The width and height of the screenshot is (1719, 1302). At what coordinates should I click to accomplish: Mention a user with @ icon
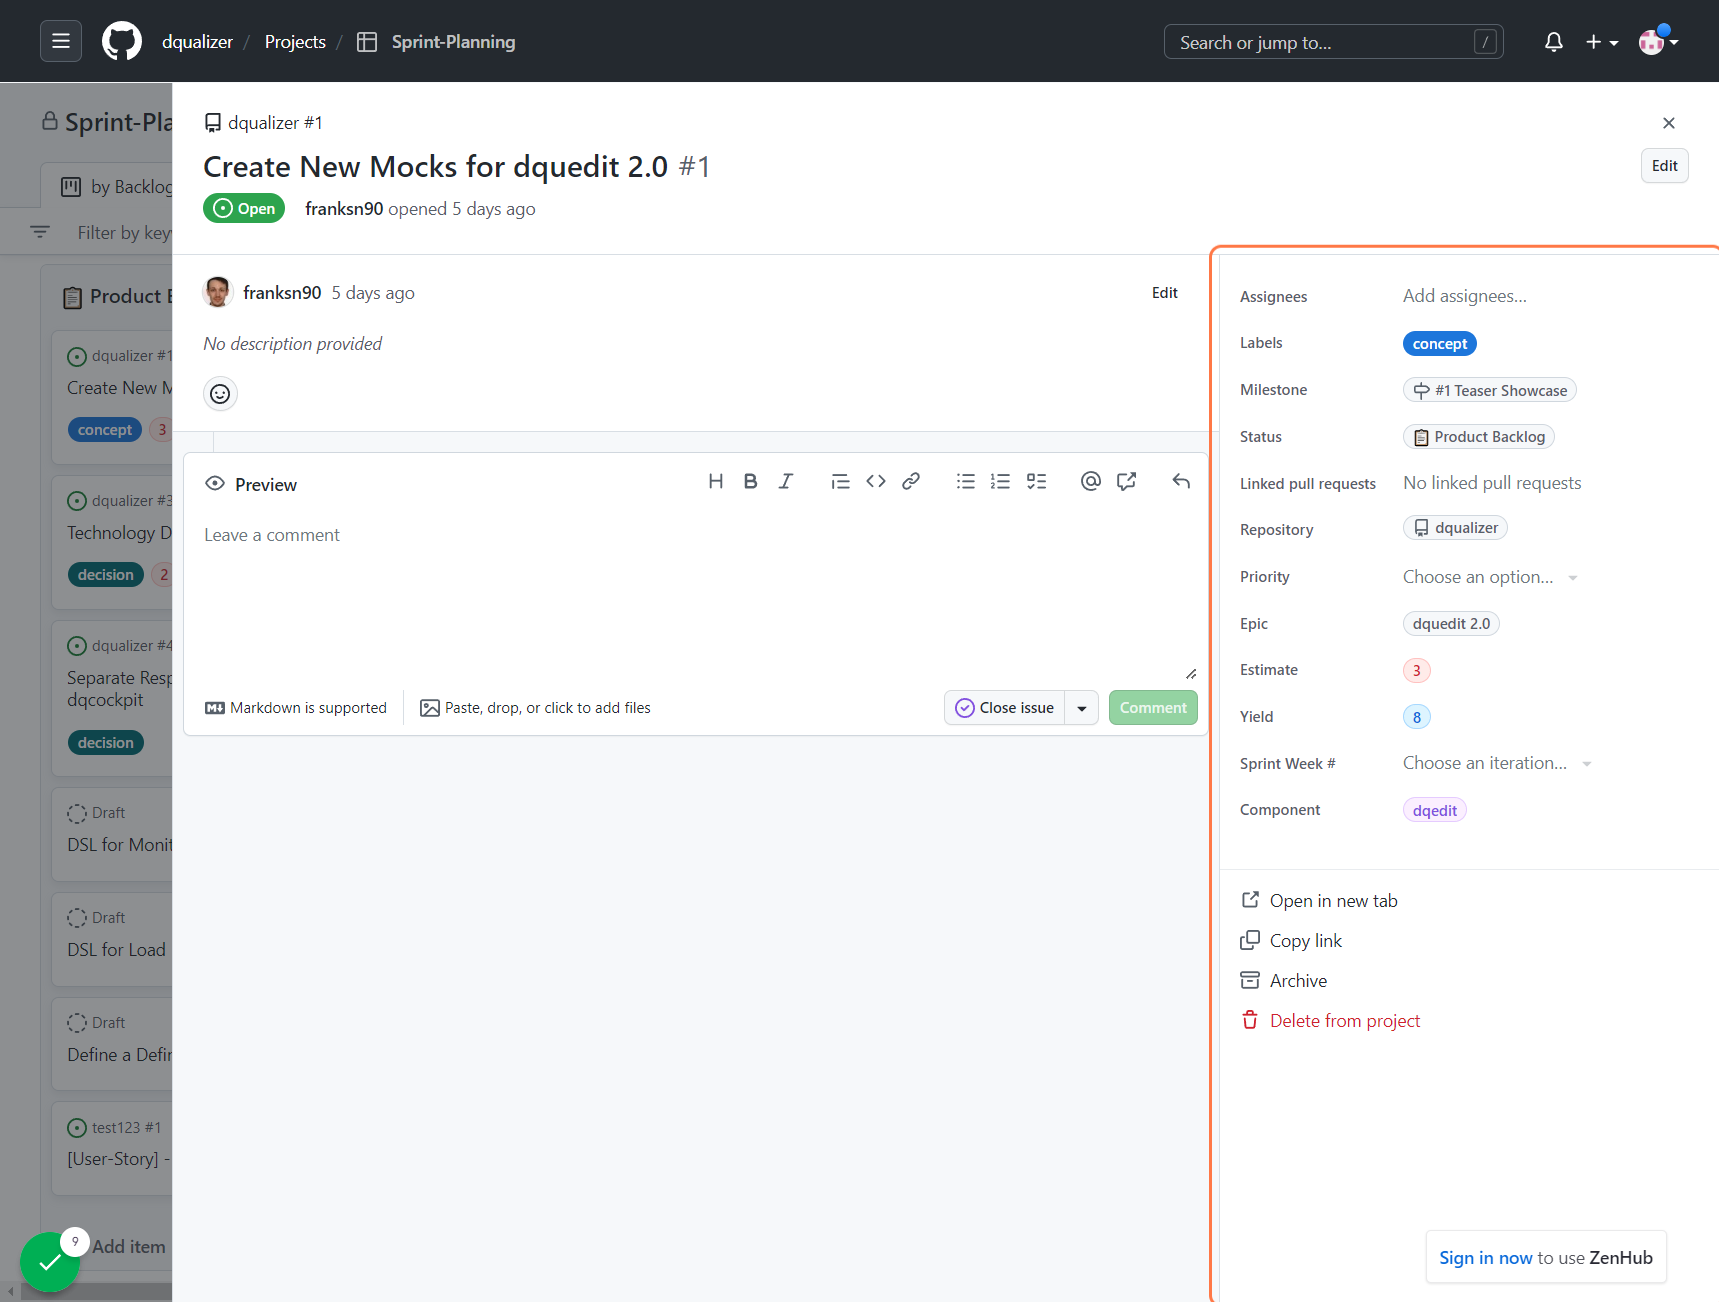(x=1090, y=482)
